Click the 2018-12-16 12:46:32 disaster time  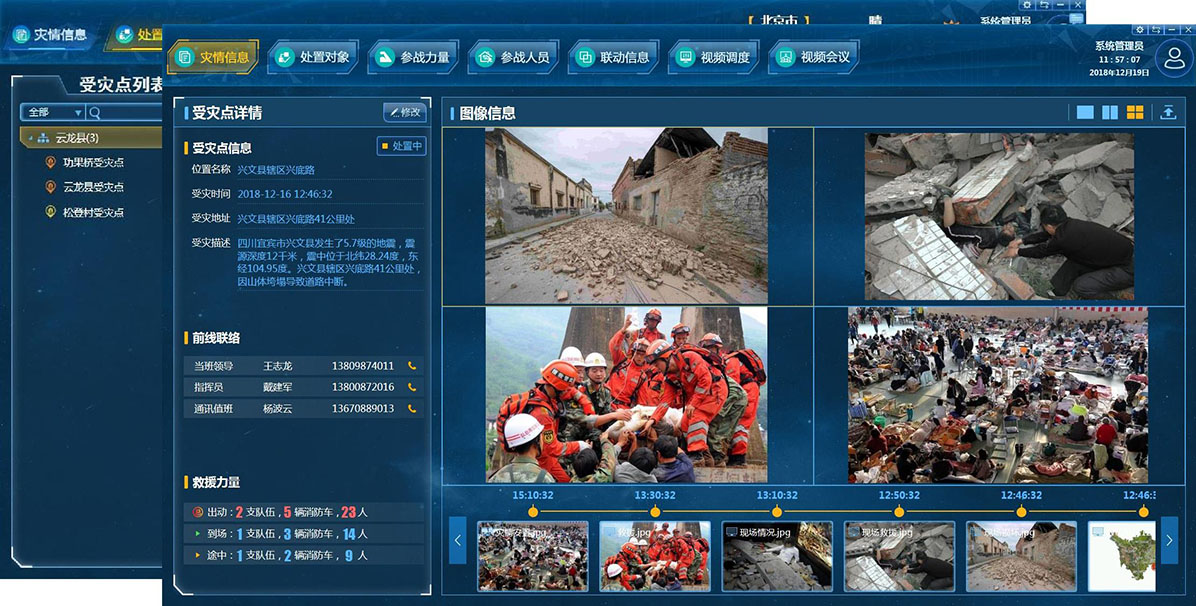(x=285, y=194)
